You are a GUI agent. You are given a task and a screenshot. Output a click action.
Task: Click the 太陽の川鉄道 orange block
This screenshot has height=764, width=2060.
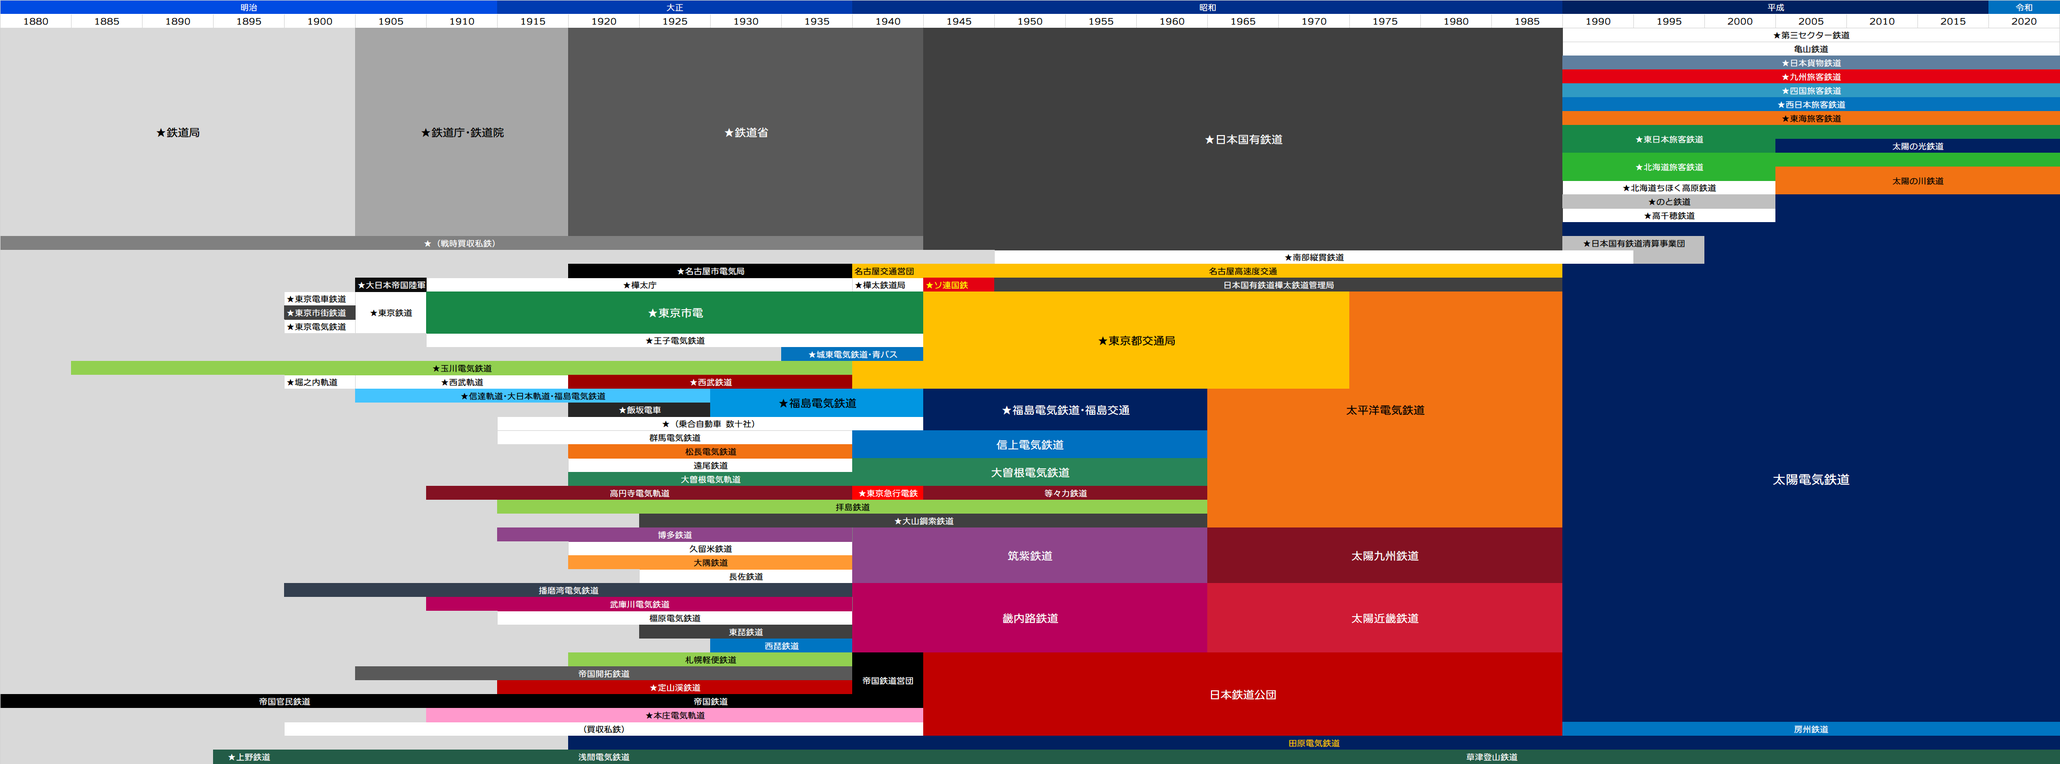click(1917, 181)
